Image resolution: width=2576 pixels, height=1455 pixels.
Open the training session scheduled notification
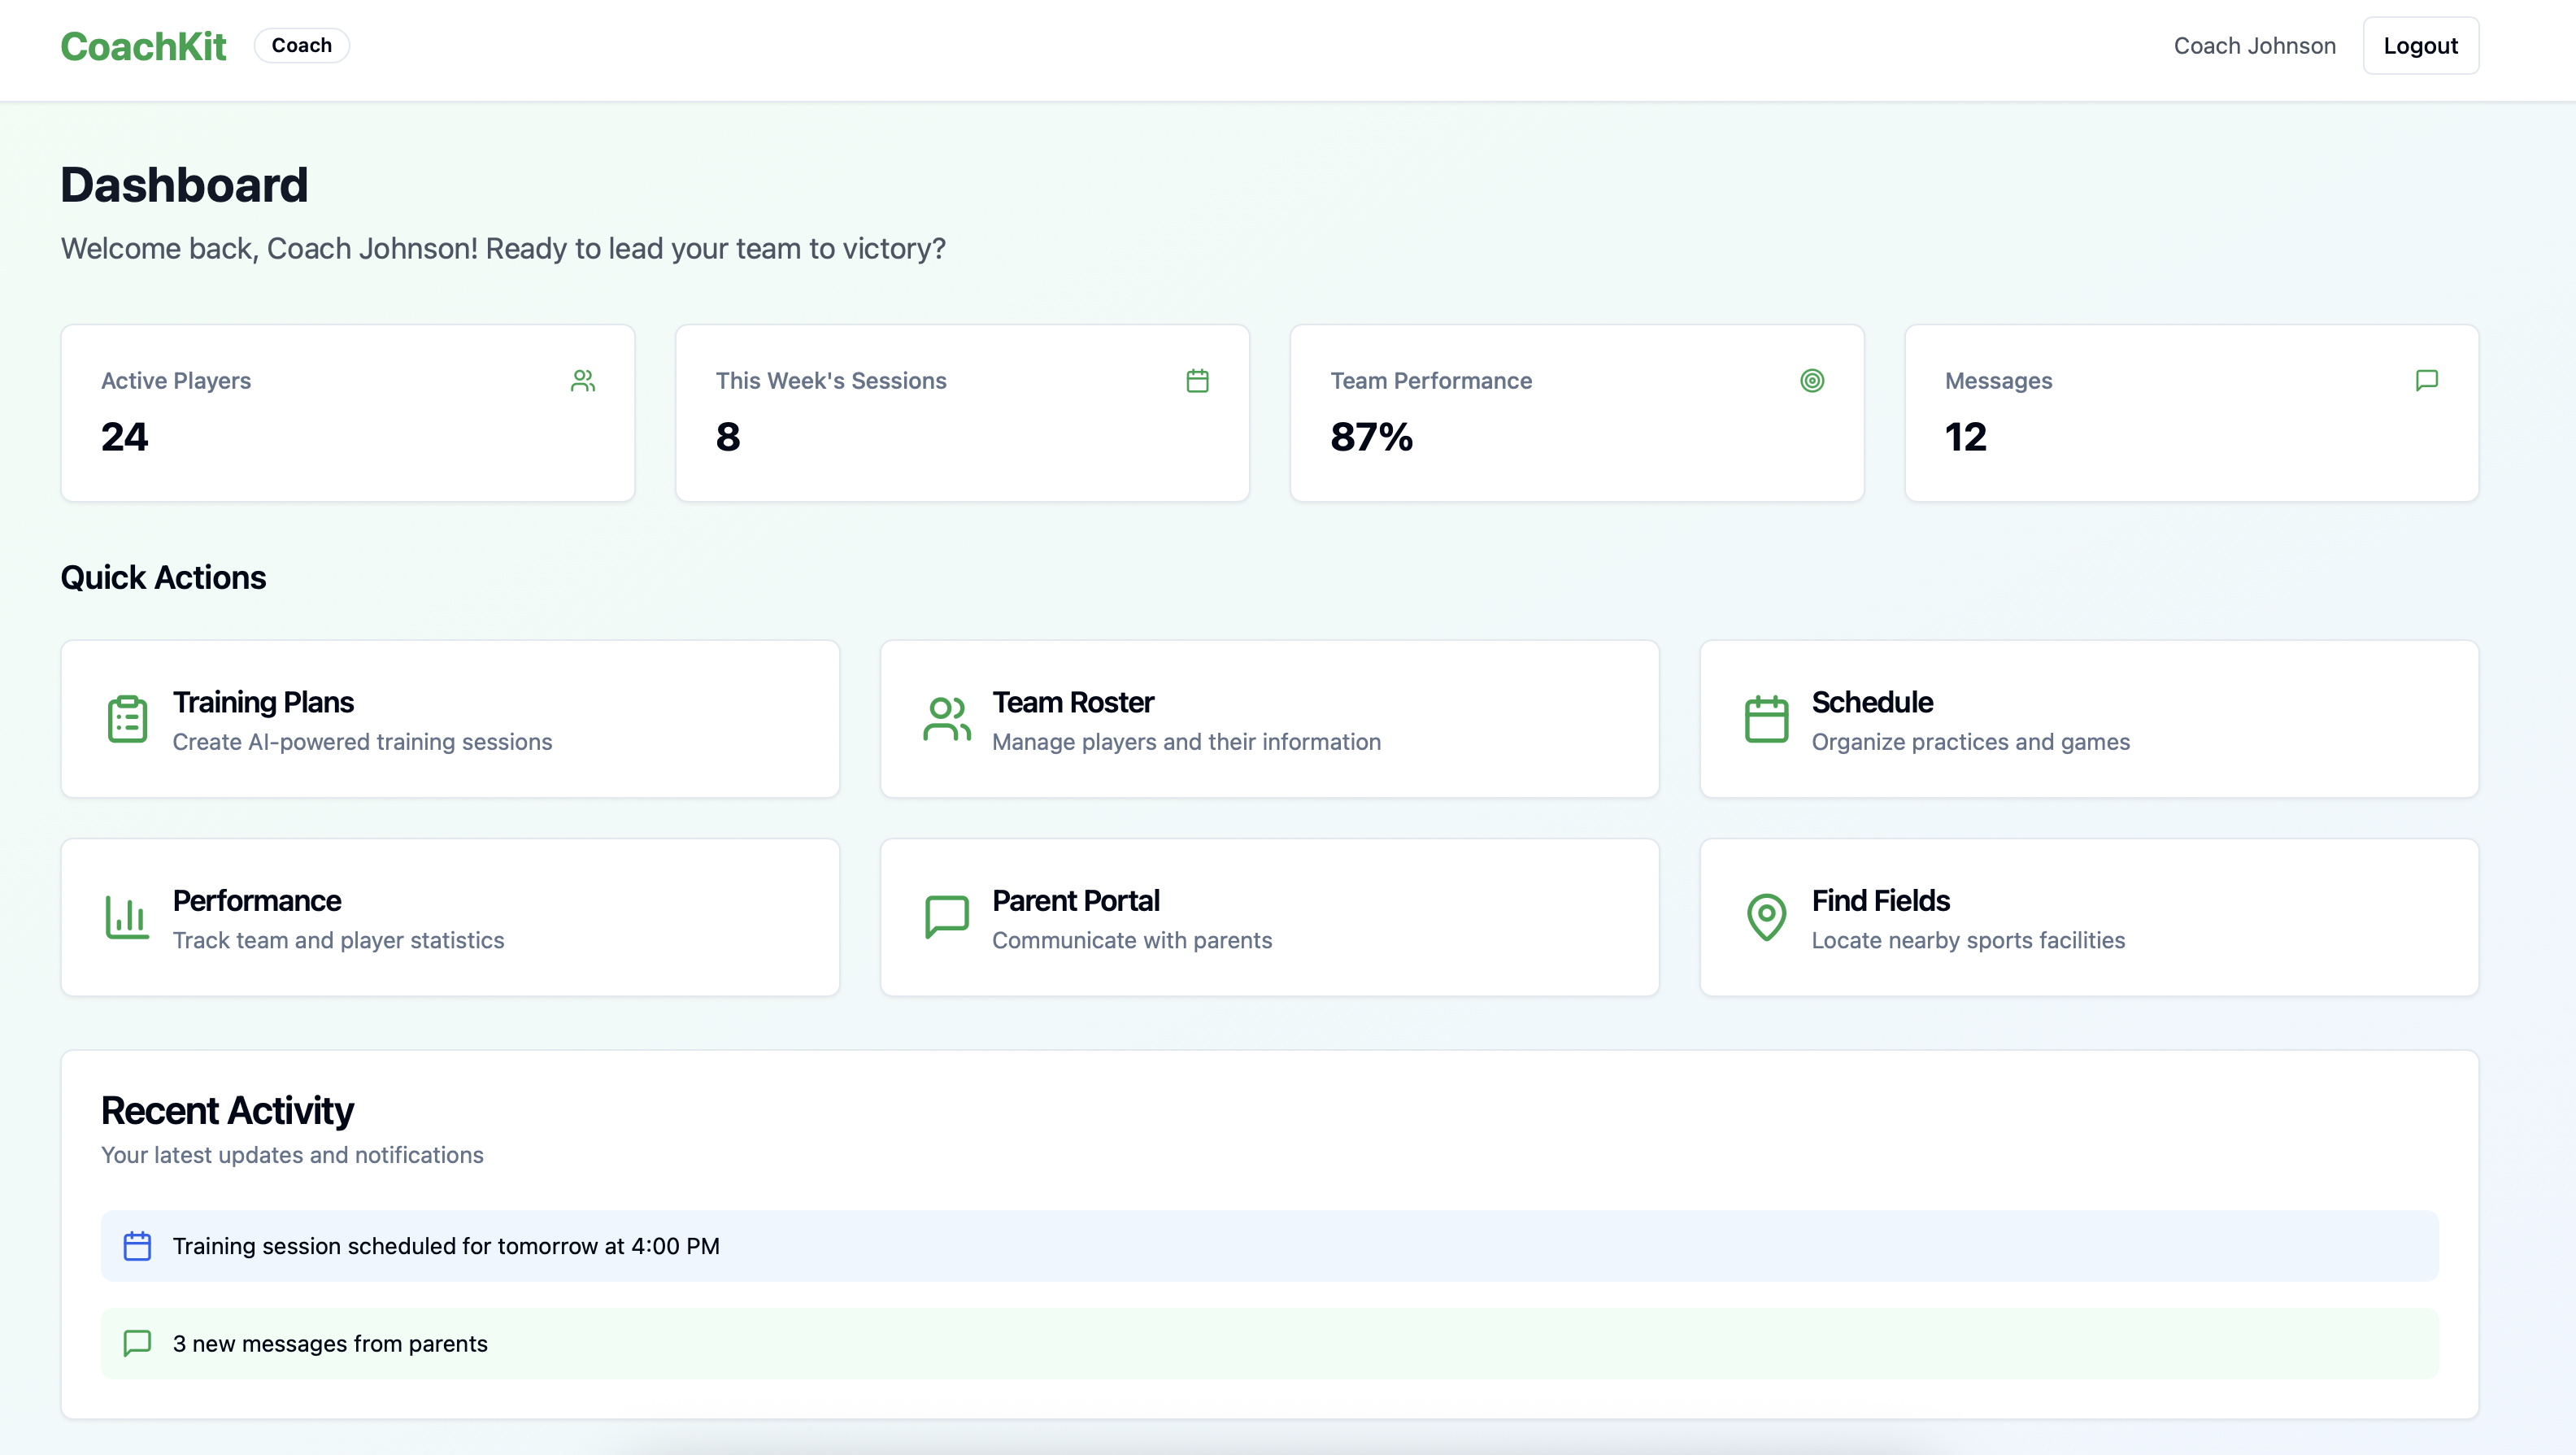[x=446, y=1246]
